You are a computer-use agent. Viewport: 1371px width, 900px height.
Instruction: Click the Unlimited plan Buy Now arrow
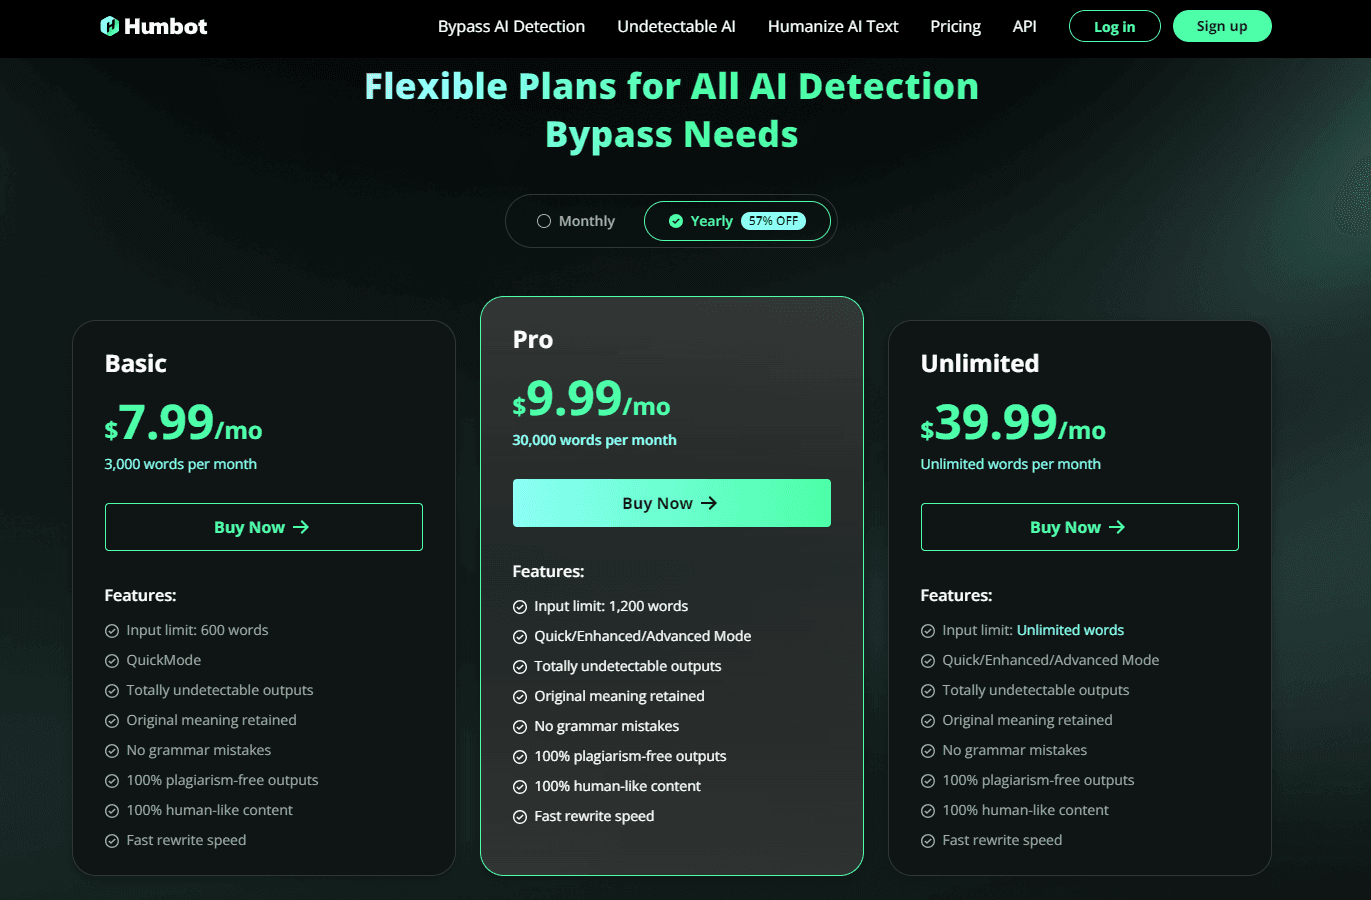click(x=1117, y=527)
